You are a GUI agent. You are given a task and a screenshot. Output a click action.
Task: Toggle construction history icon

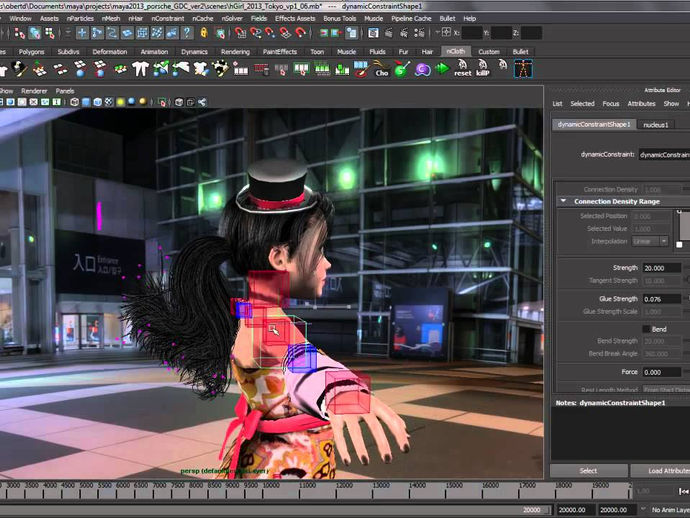click(352, 33)
